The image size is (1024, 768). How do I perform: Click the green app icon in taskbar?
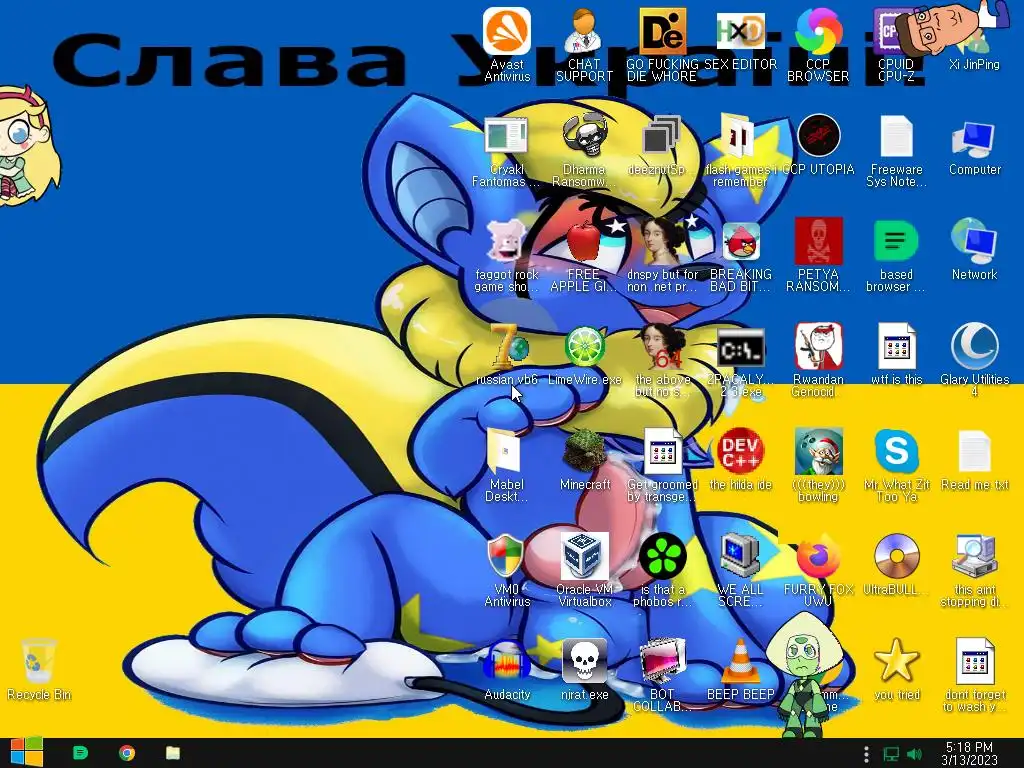pyautogui.click(x=80, y=753)
